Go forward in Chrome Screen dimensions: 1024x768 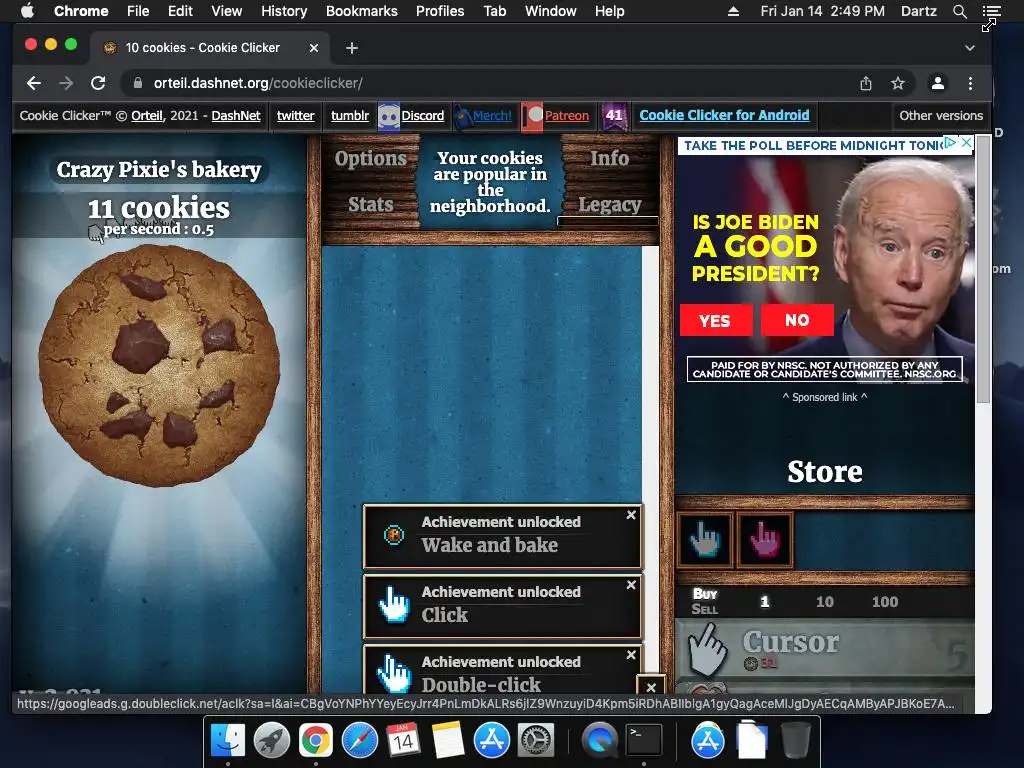[x=66, y=83]
